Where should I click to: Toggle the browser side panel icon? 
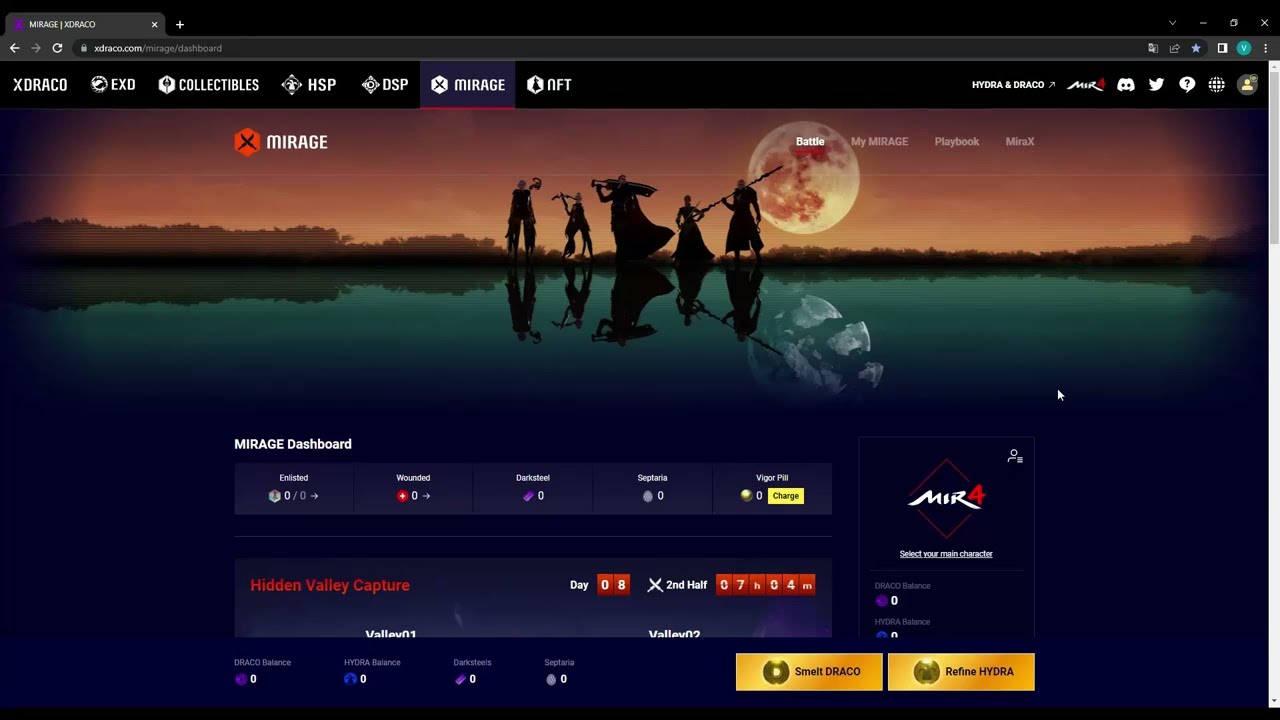tap(1222, 48)
